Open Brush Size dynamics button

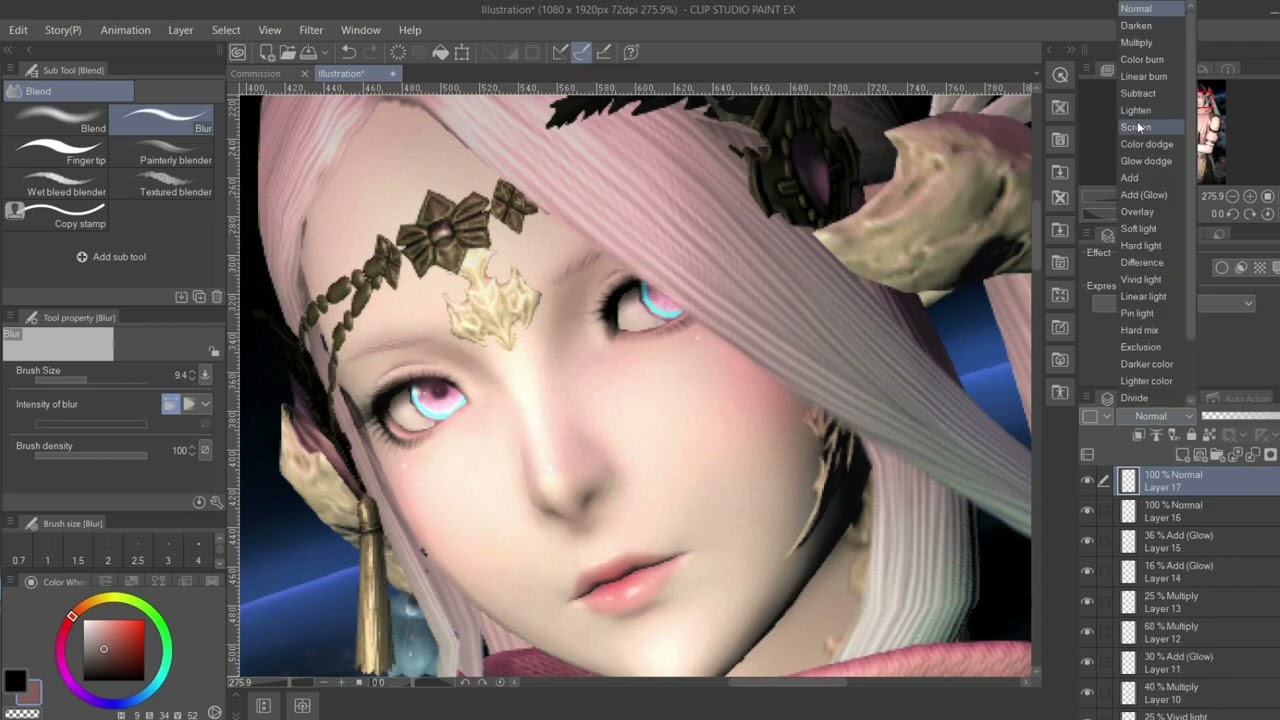pos(205,375)
